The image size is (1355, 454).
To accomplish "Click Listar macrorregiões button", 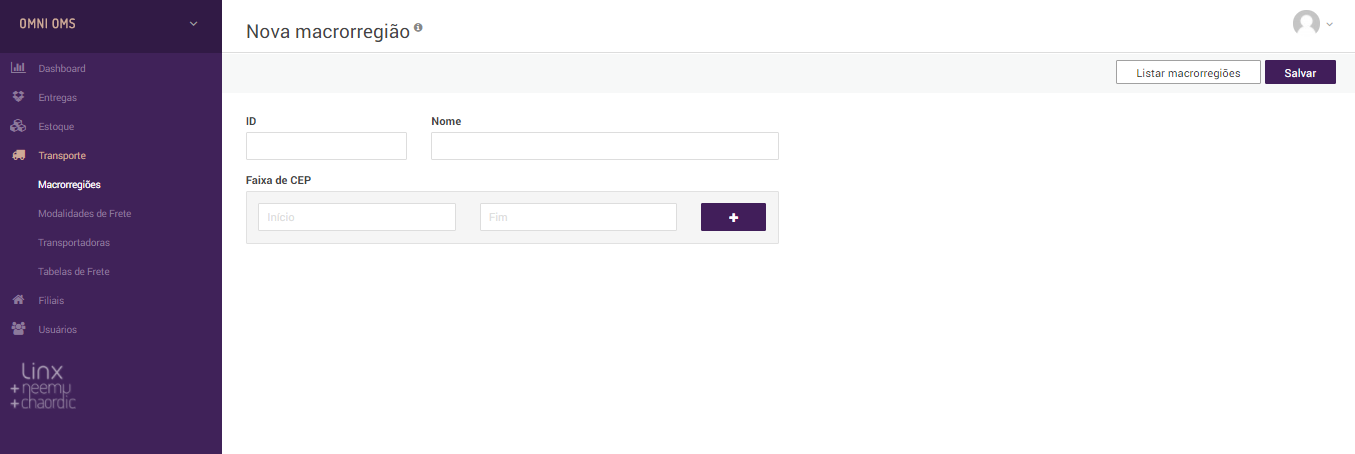I will [x=1188, y=73].
